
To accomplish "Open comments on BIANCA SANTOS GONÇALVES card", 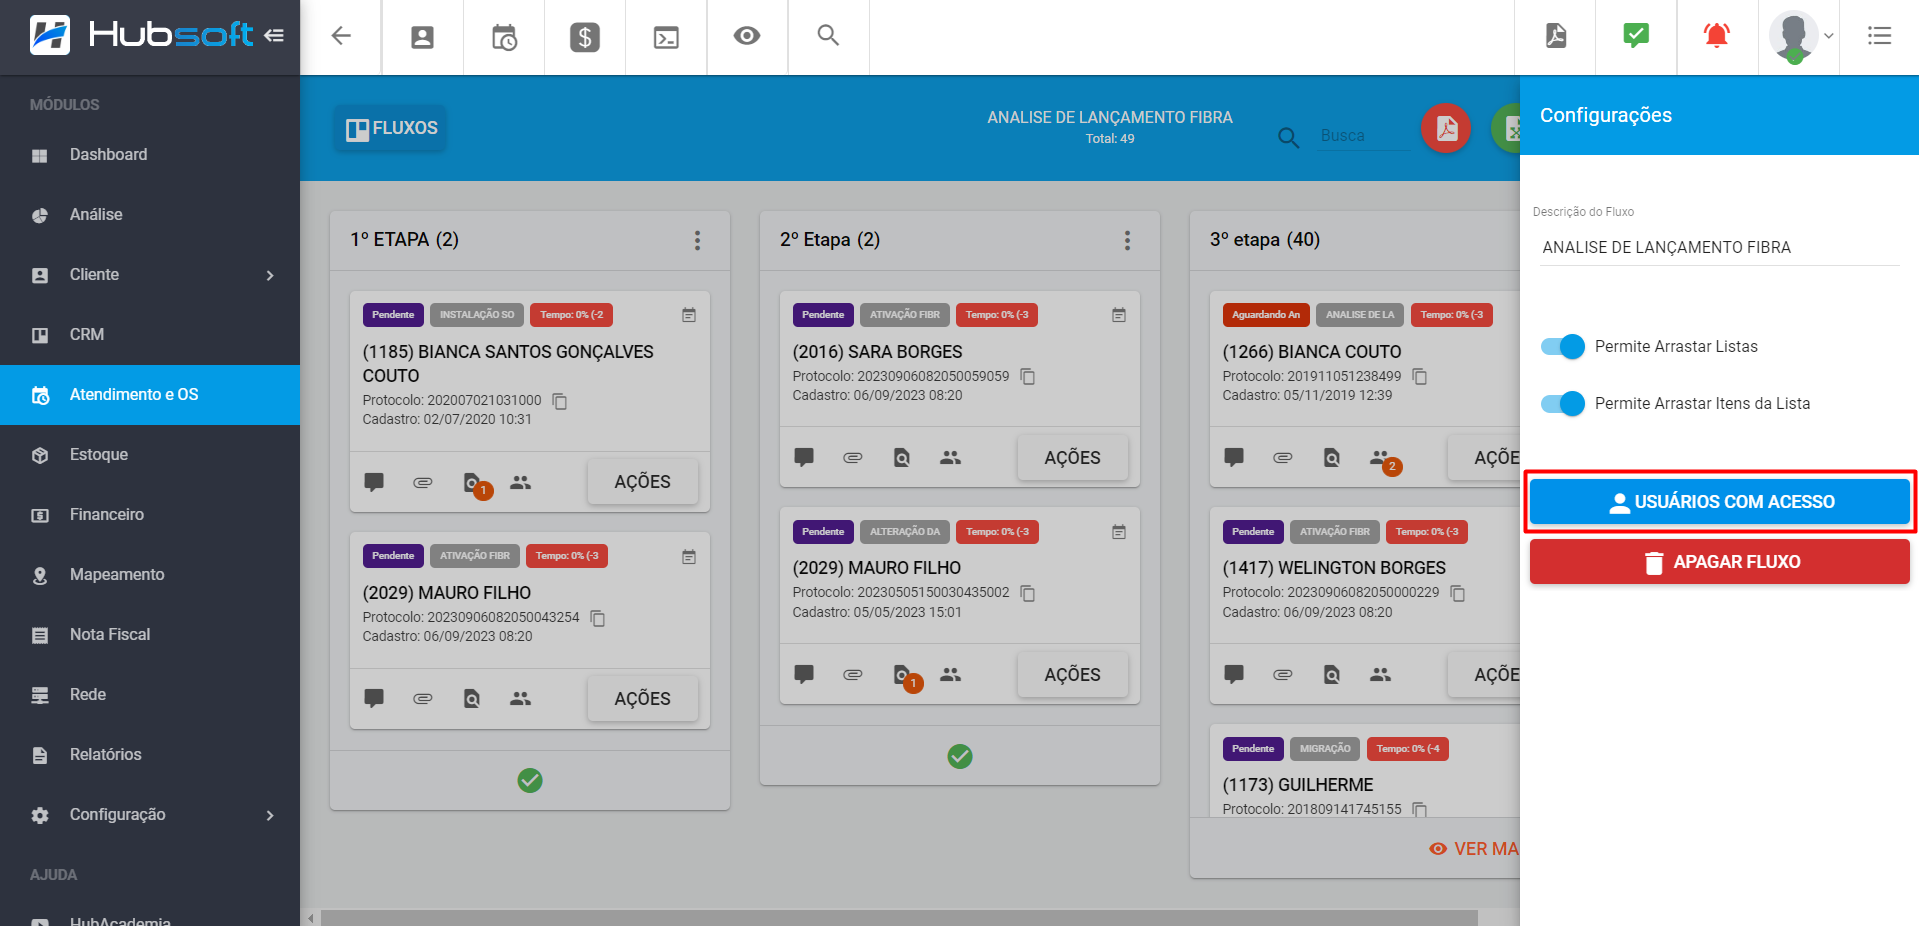I will [x=374, y=482].
